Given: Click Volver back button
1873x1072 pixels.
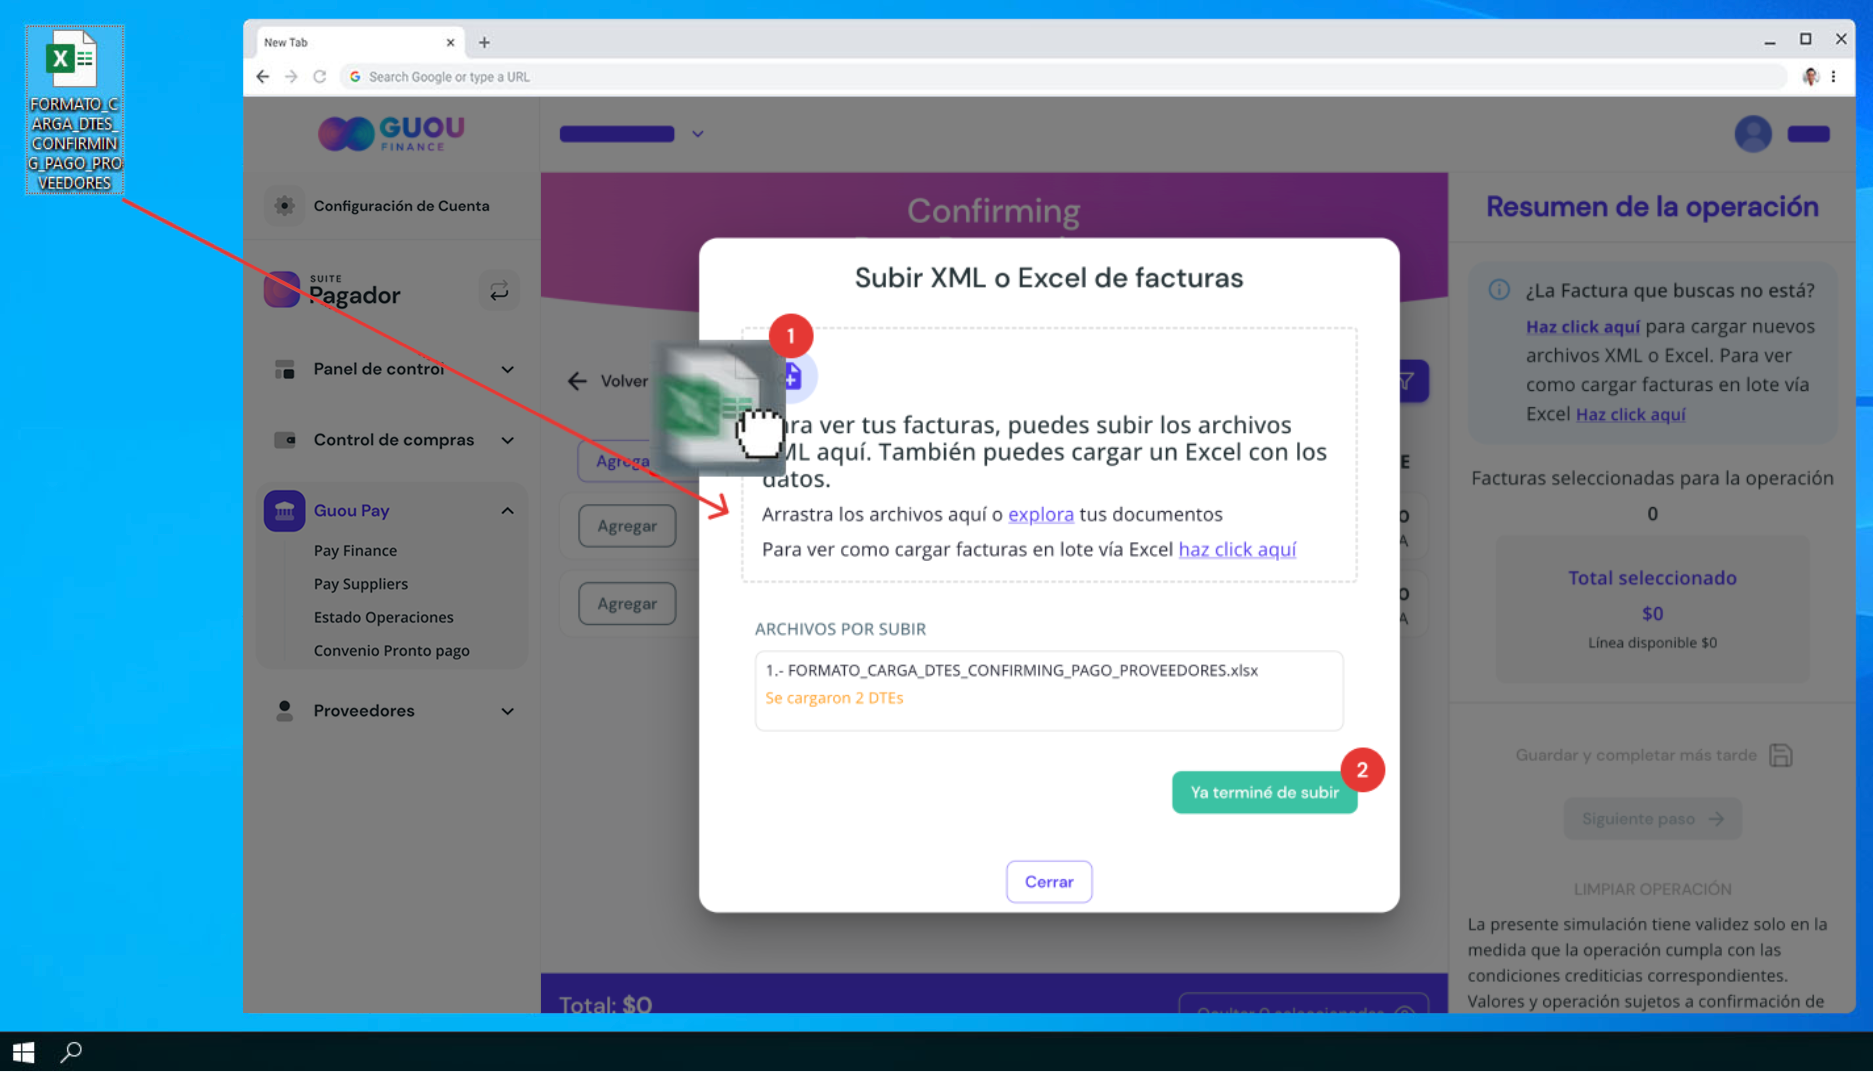Looking at the screenshot, I should coord(608,381).
